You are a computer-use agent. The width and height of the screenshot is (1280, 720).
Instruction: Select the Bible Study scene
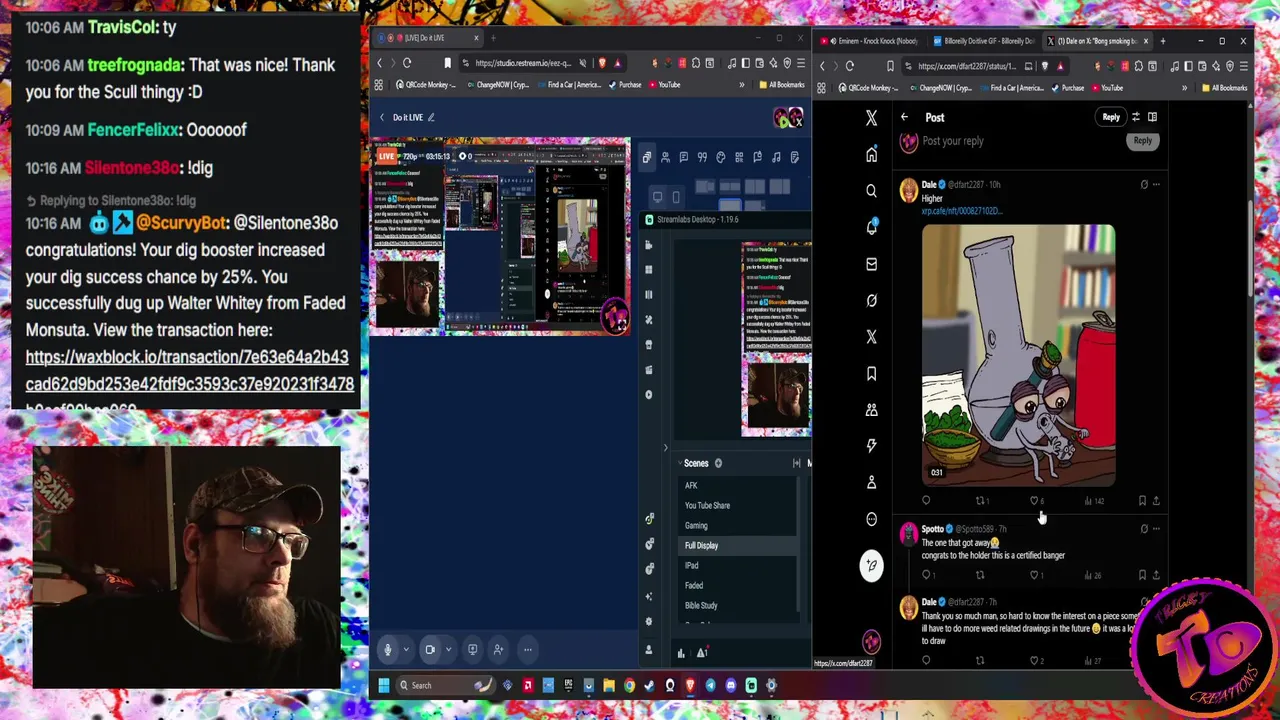coord(701,605)
